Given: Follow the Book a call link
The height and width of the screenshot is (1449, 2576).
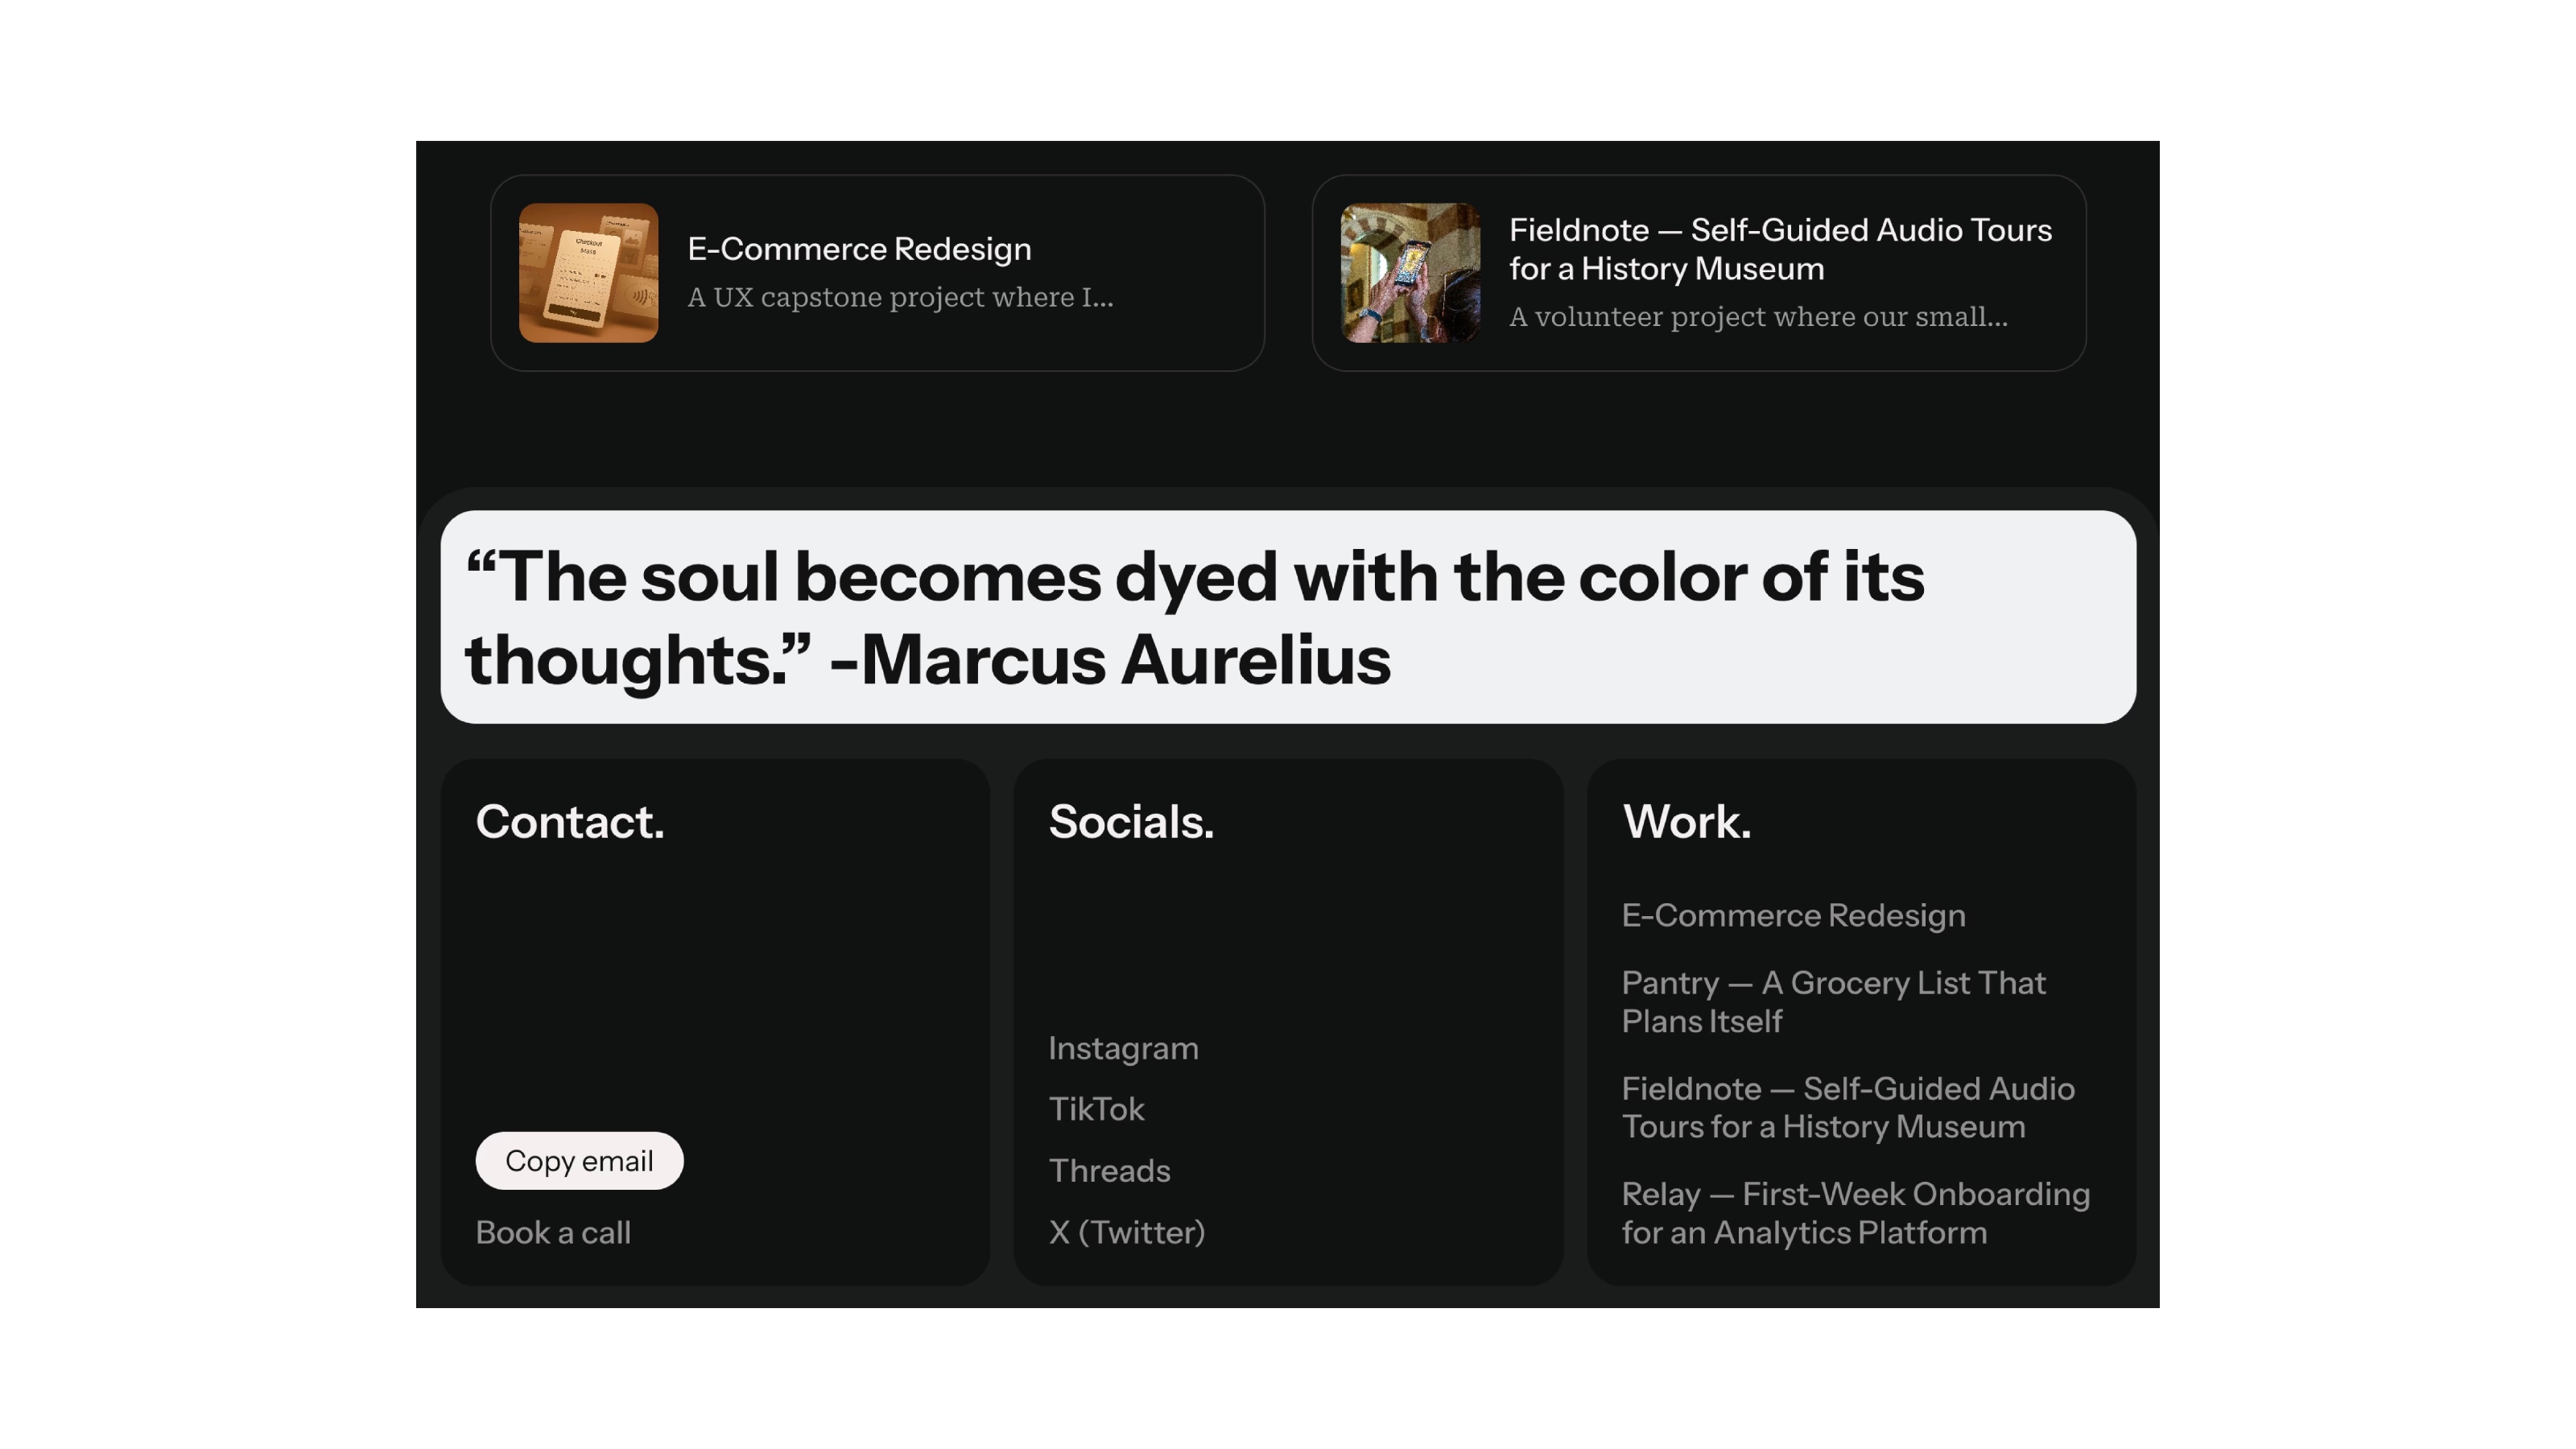Looking at the screenshot, I should [553, 1232].
